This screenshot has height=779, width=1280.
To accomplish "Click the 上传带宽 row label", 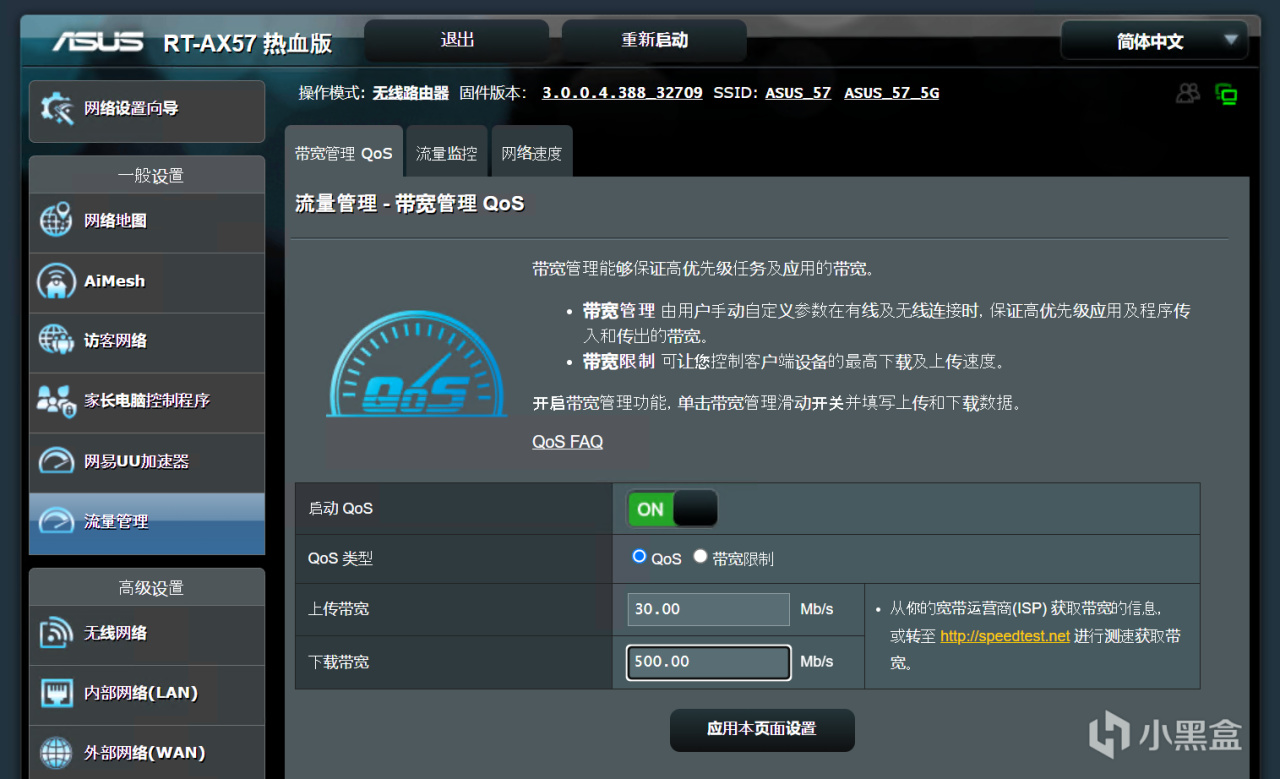I will (338, 609).
